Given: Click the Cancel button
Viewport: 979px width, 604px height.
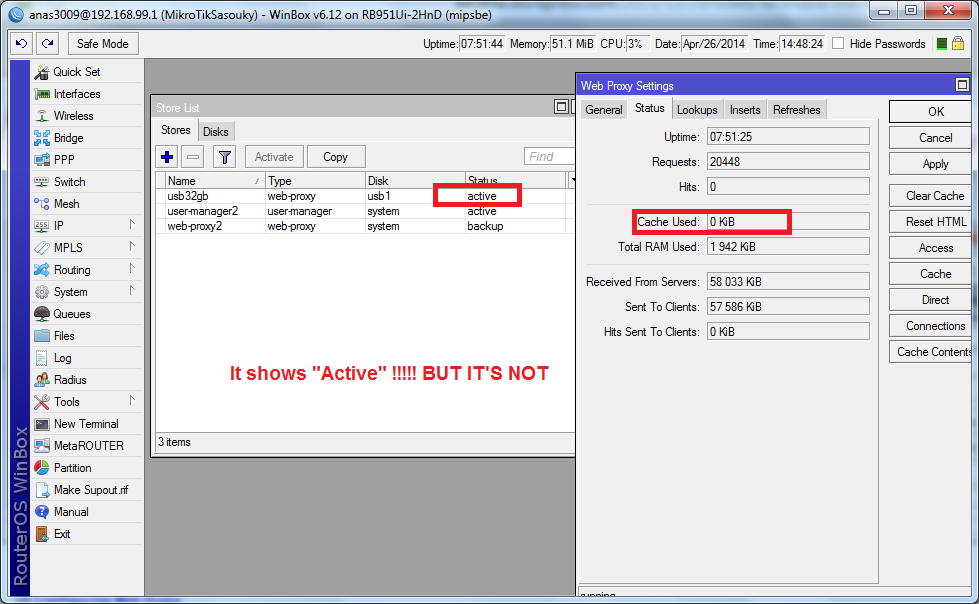Looking at the screenshot, I should [930, 137].
